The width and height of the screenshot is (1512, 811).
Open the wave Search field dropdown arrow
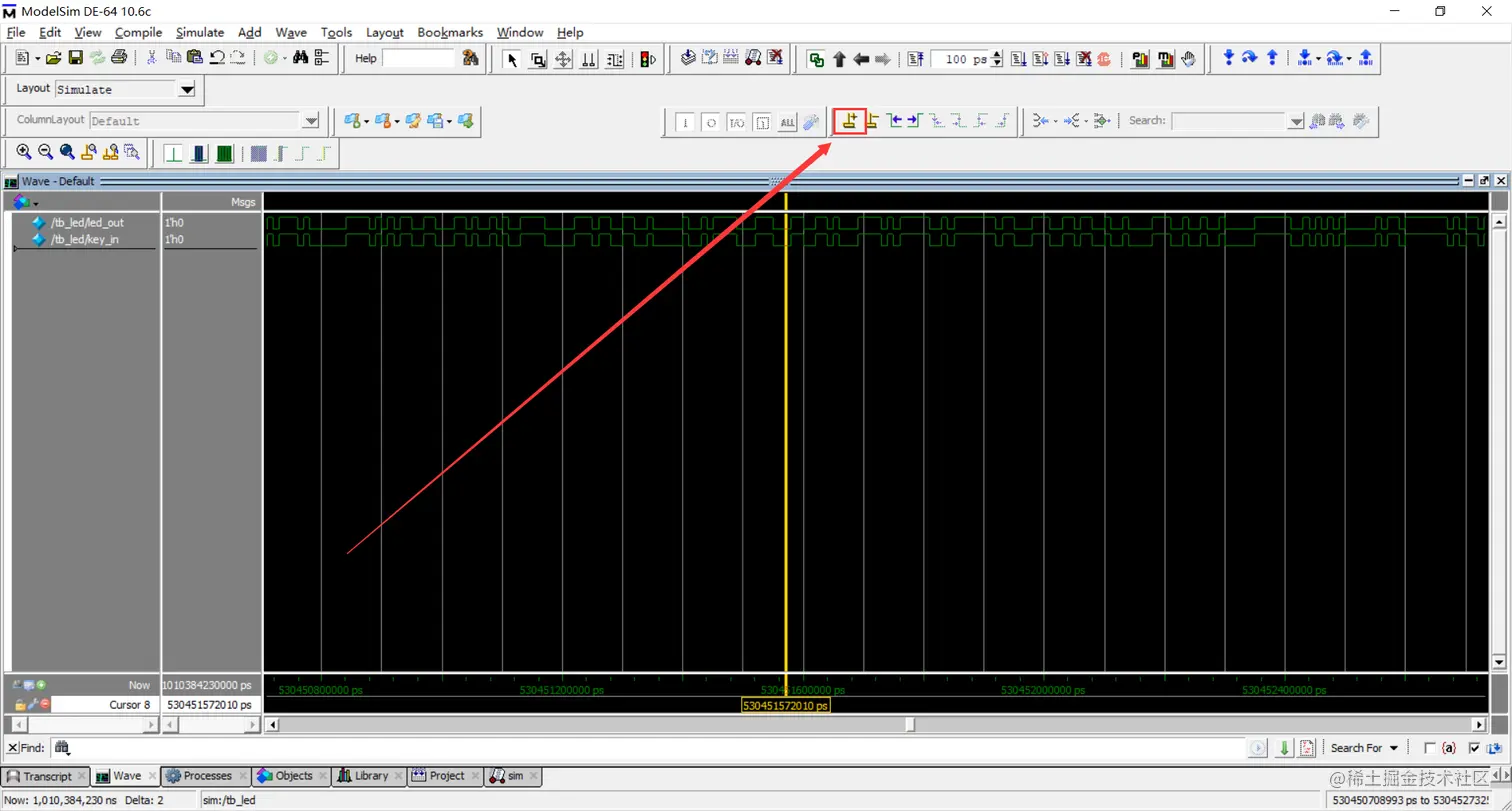coord(1297,121)
